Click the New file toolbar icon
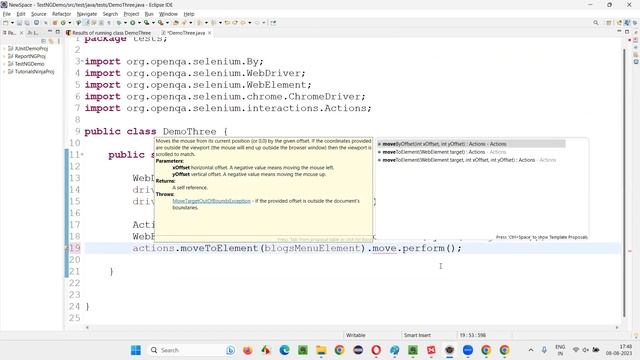 coord(6,23)
